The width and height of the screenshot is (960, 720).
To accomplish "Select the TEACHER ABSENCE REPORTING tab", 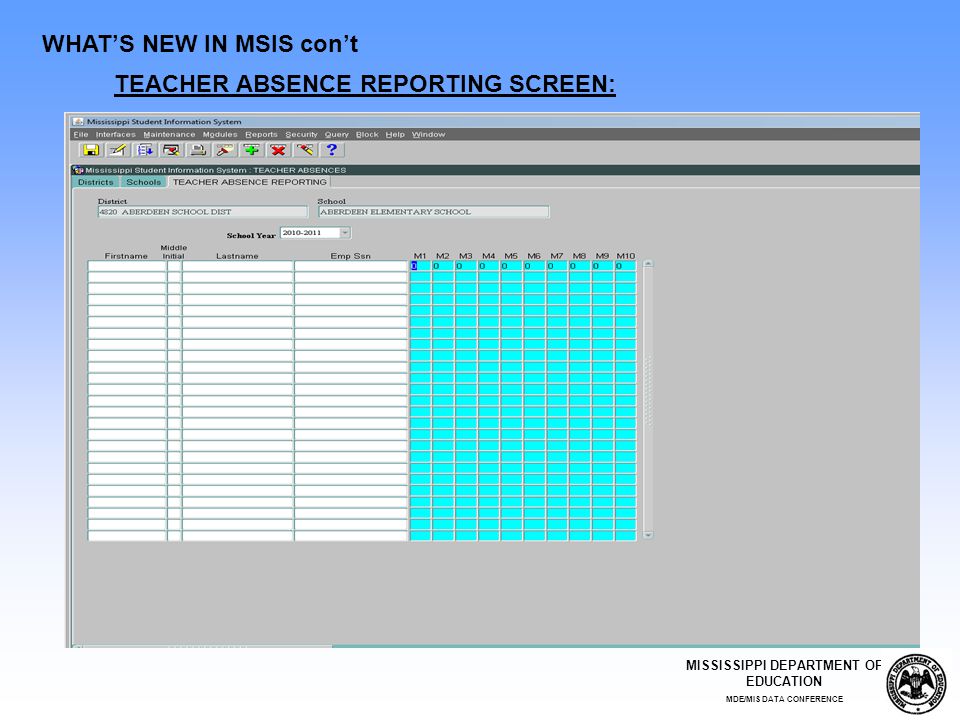I will pyautogui.click(x=249, y=182).
